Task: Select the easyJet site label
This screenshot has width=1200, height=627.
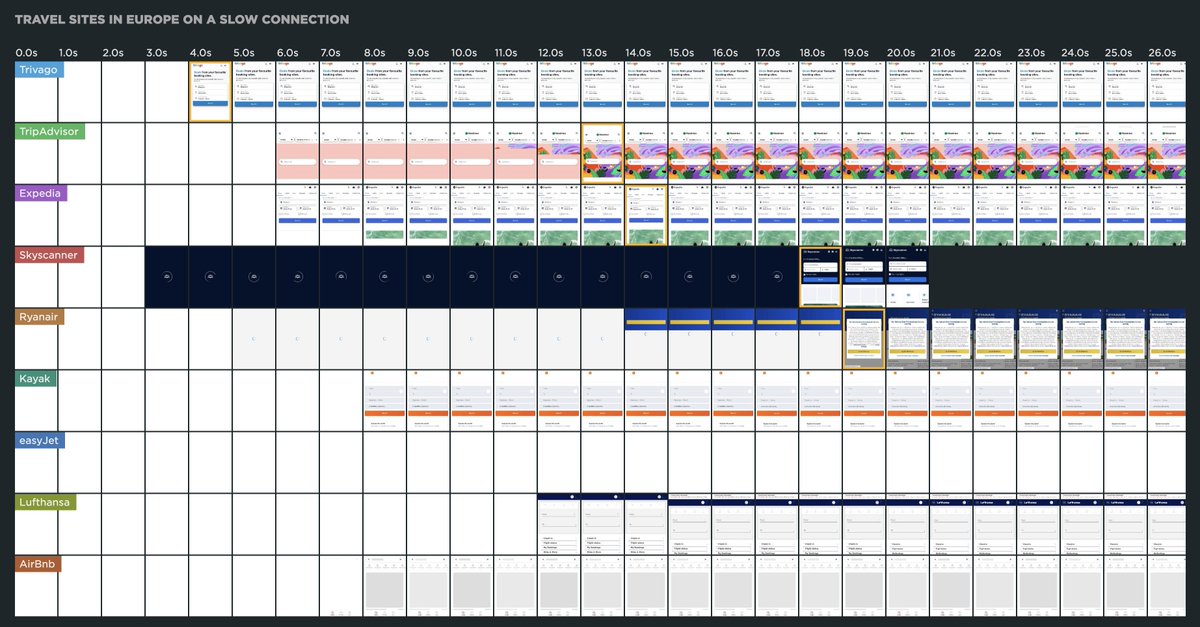Action: pyautogui.click(x=40, y=441)
